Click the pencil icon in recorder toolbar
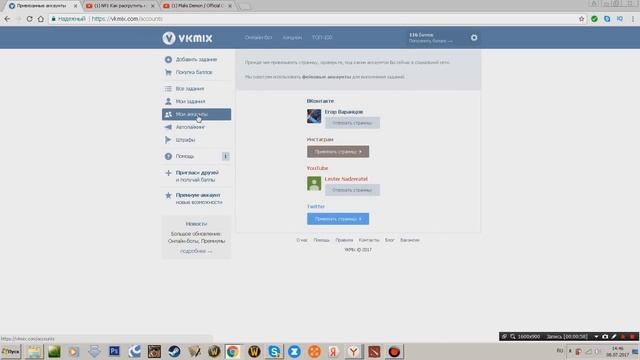 tap(614, 337)
